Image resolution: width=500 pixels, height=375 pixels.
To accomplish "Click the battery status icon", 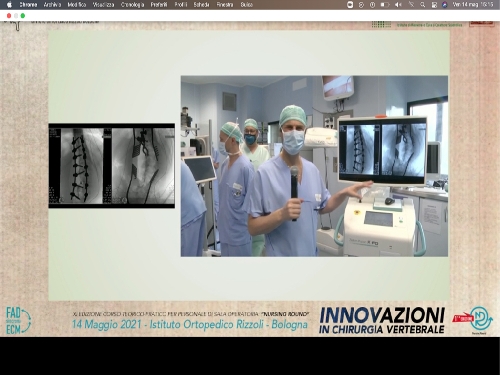I will click(x=385, y=5).
